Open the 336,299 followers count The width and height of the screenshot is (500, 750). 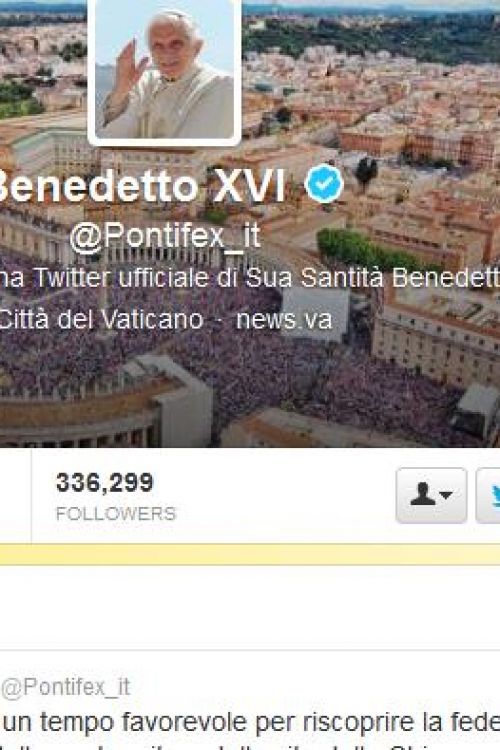coord(104,482)
